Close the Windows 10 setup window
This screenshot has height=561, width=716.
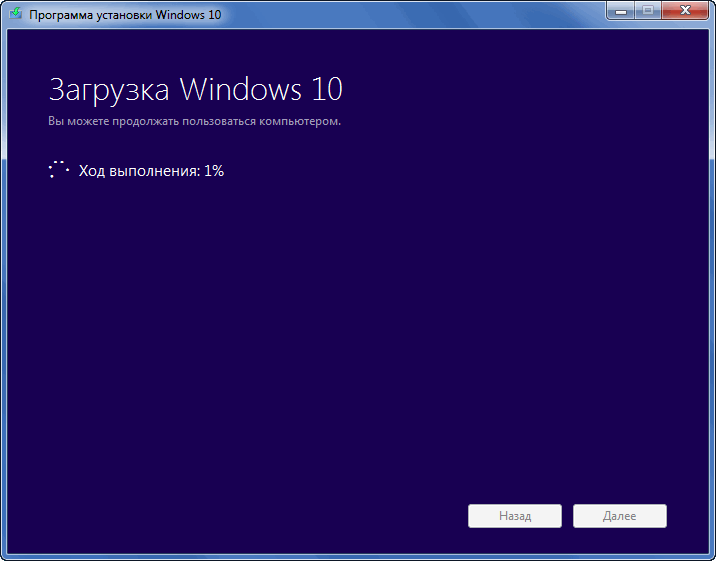(685, 11)
